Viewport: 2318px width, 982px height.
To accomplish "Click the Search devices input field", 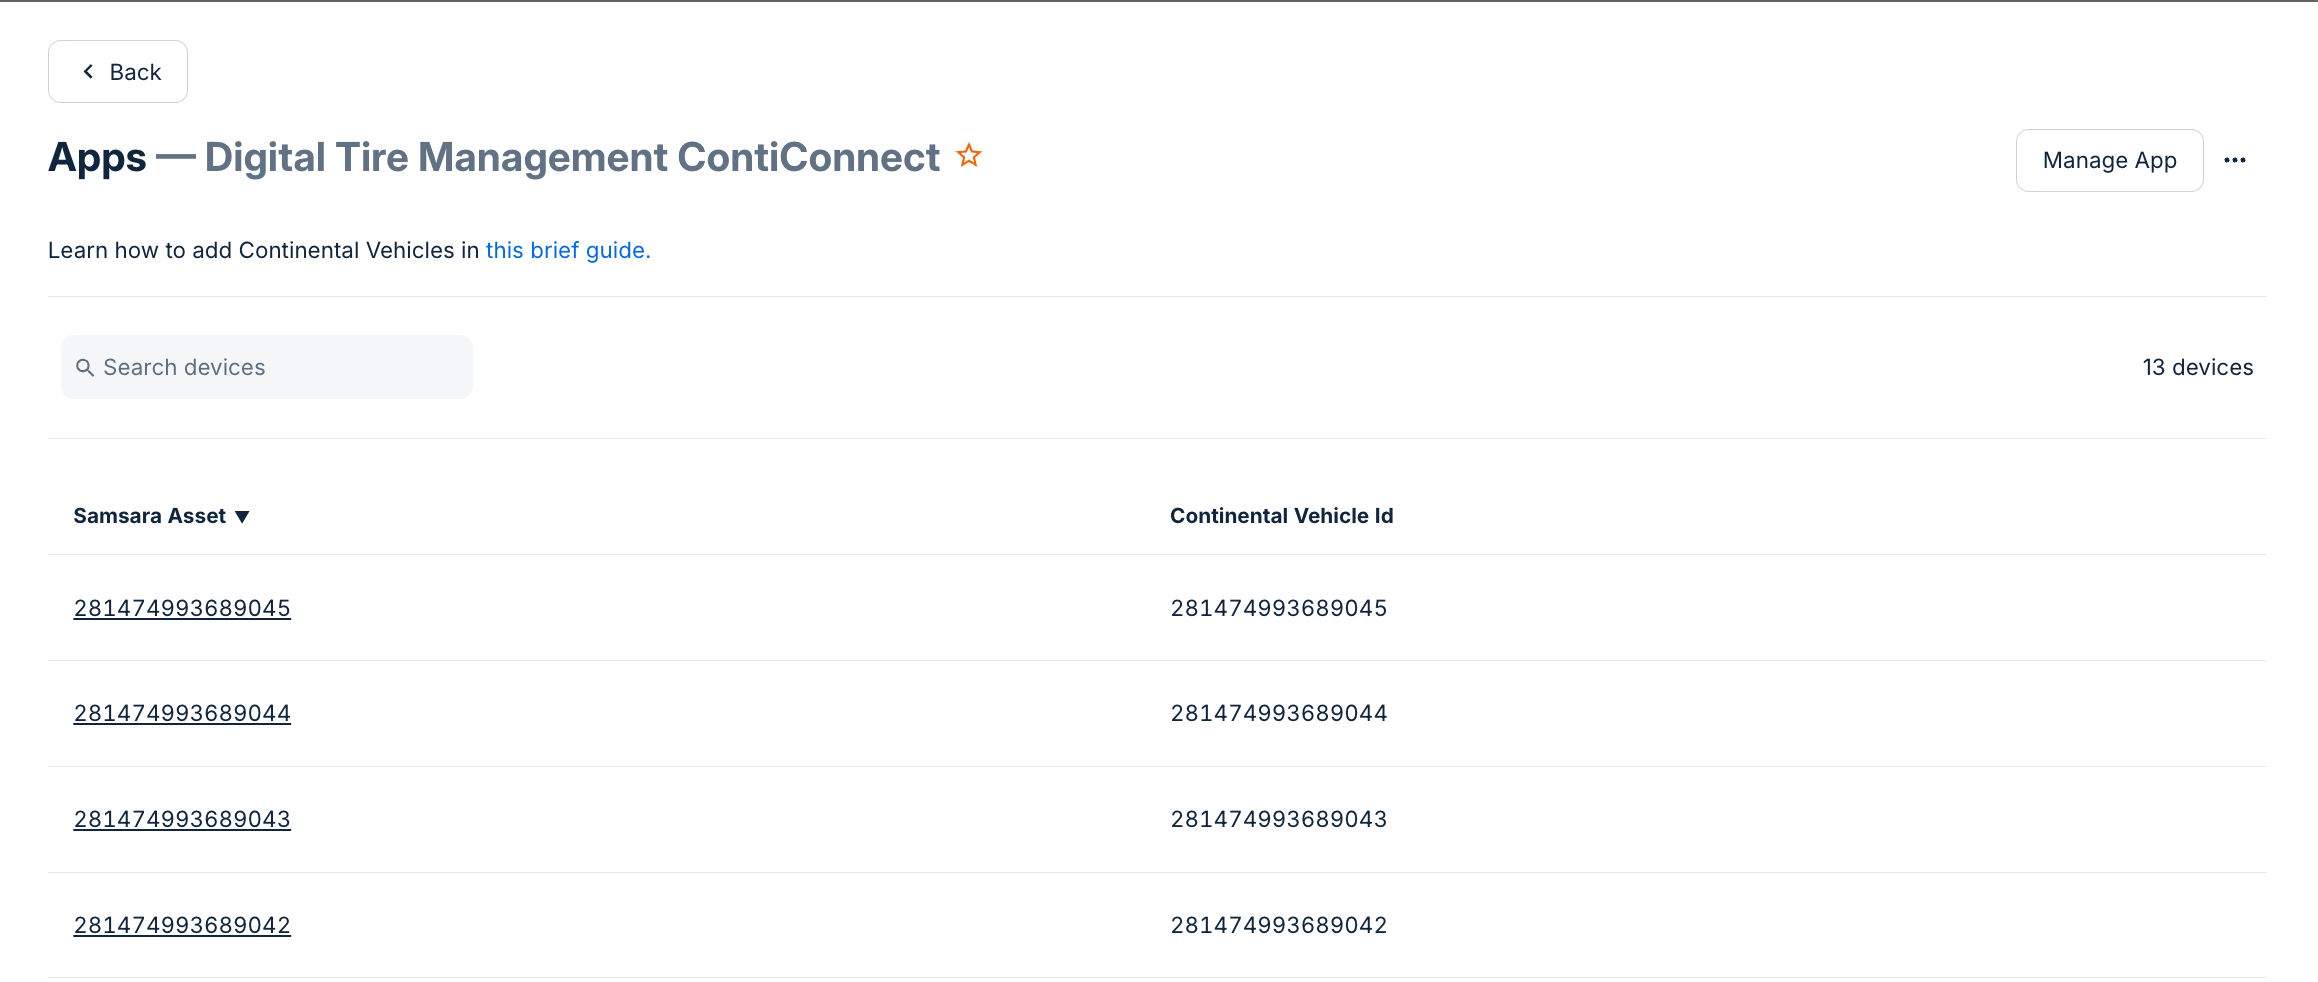I will pos(280,367).
